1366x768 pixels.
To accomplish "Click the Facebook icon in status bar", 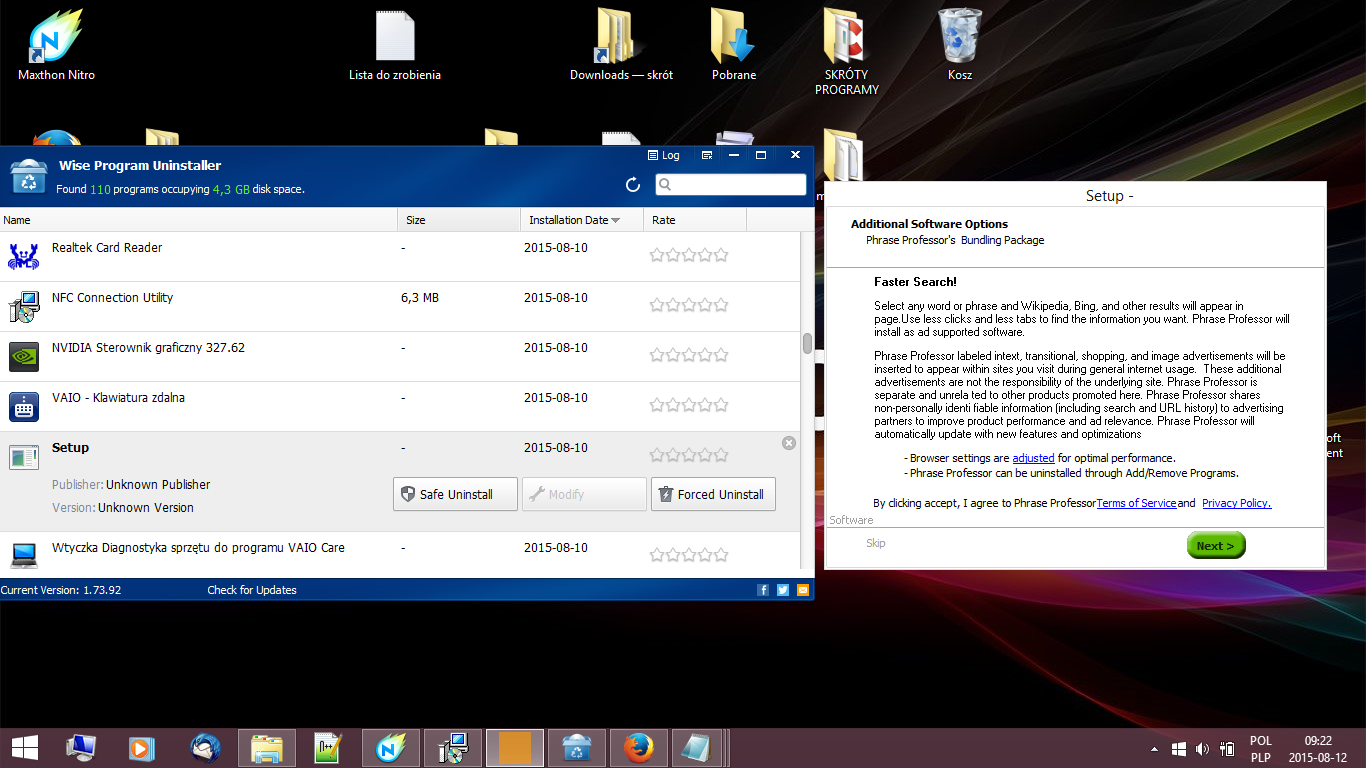I will [763, 590].
